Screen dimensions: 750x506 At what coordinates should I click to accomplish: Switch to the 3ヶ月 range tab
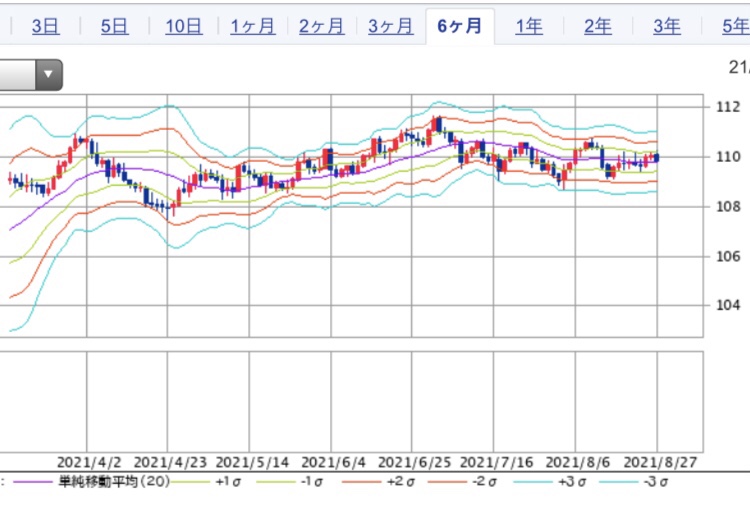pos(390,26)
